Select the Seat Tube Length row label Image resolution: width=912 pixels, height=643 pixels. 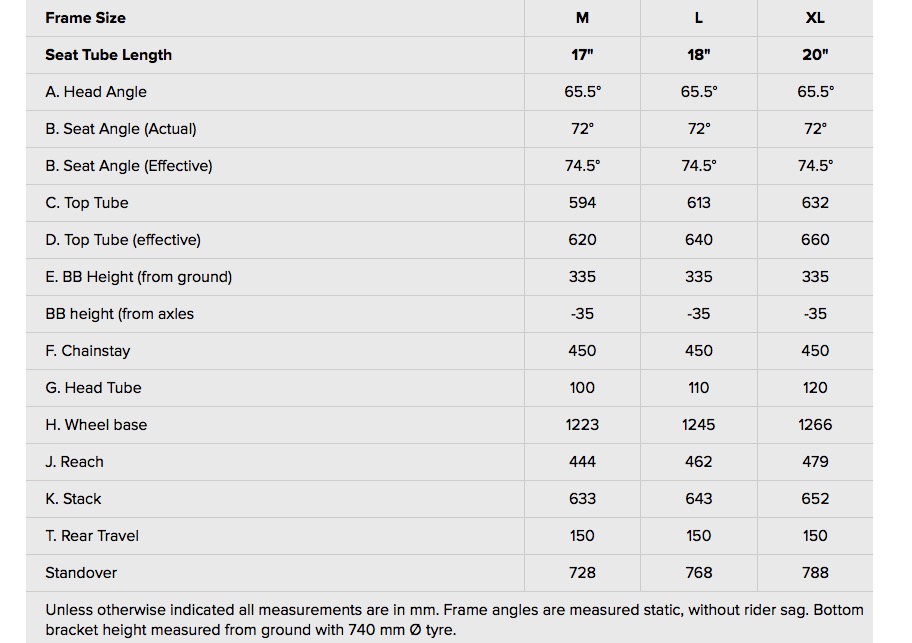click(108, 55)
